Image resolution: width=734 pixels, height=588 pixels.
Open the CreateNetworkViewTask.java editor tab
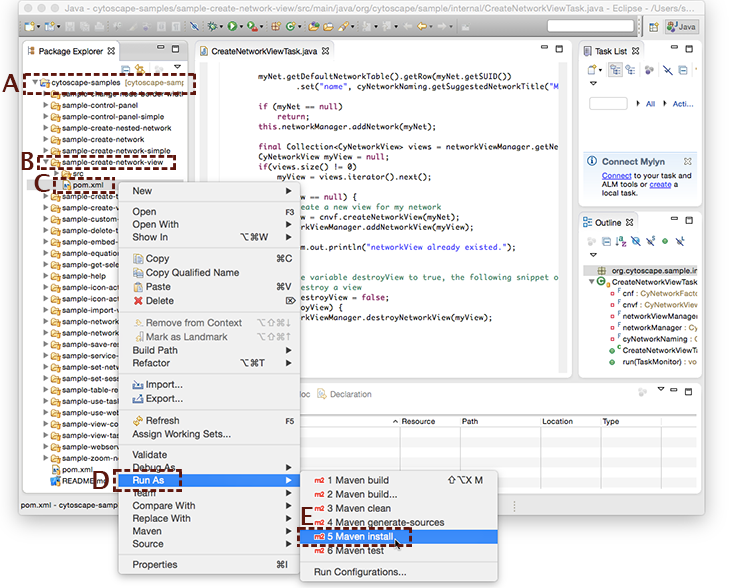coord(264,51)
